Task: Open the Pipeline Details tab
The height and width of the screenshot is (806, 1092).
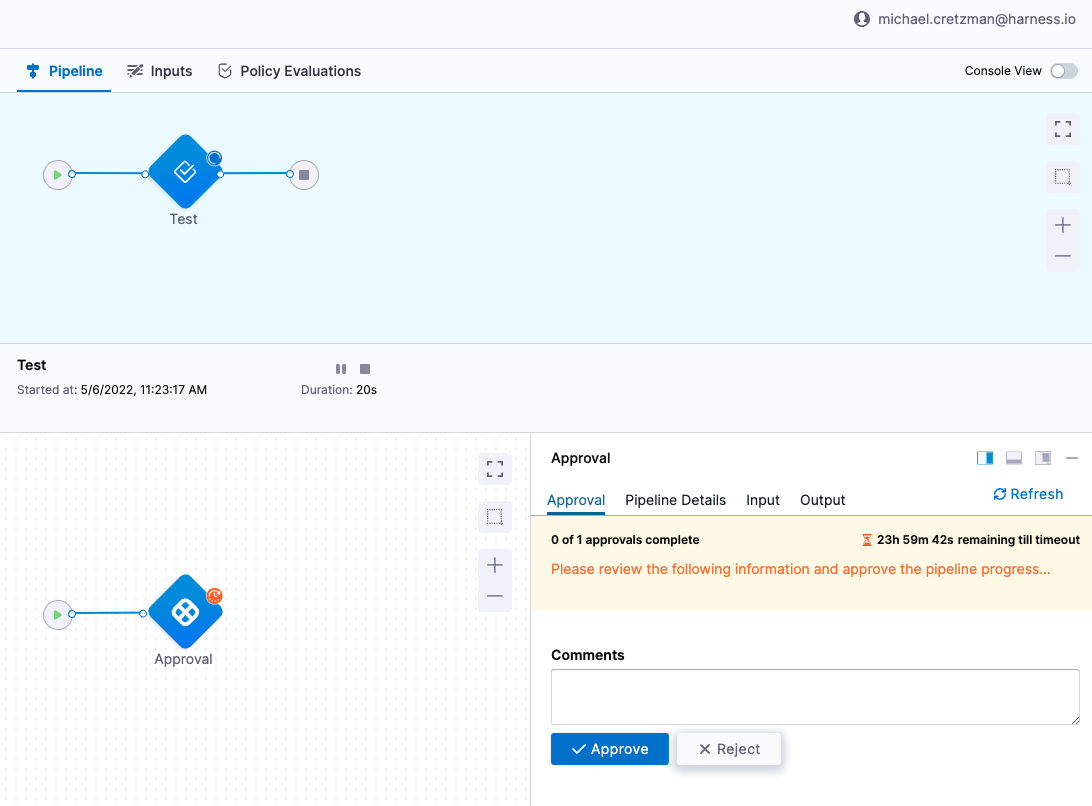Action: coord(675,500)
